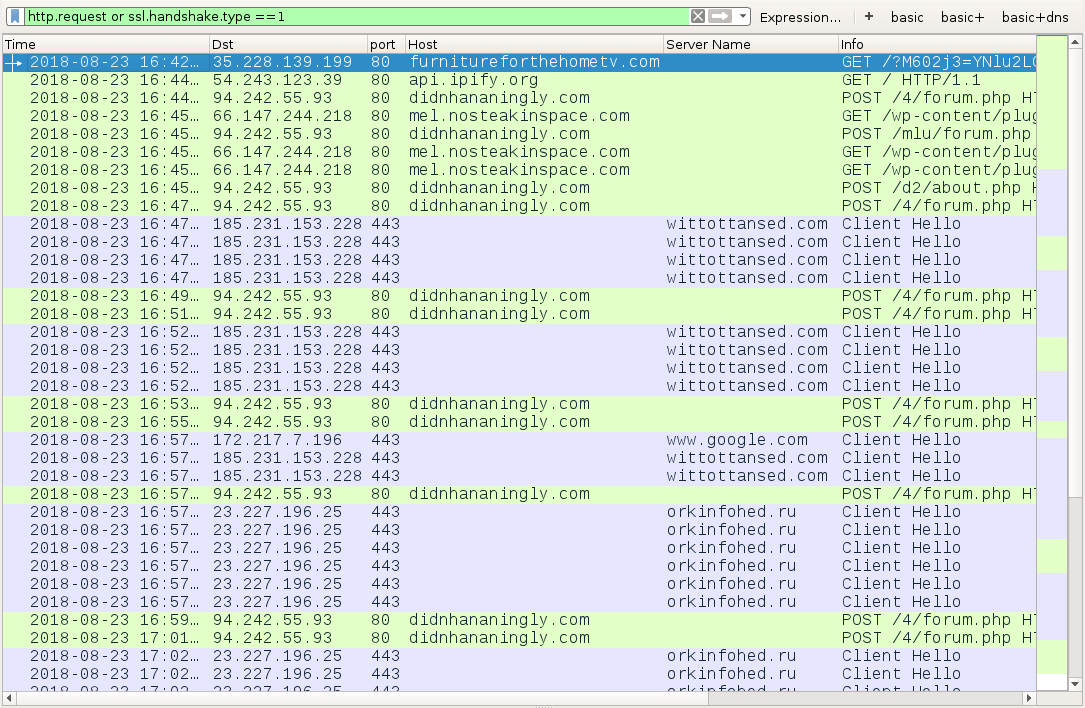Sort by the Host column header
Screen dimensions: 1085x708
click(534, 44)
